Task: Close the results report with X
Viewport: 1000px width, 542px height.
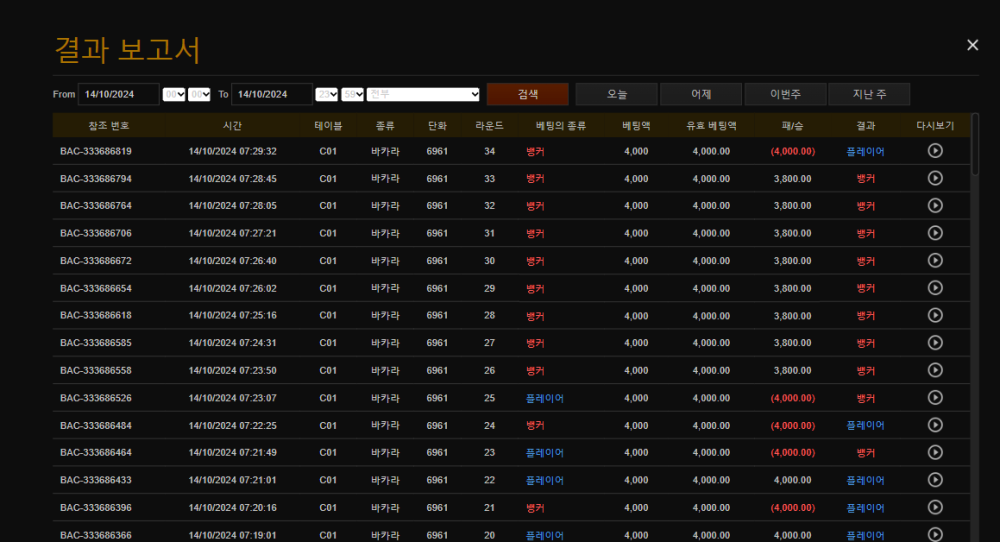Action: point(972,45)
